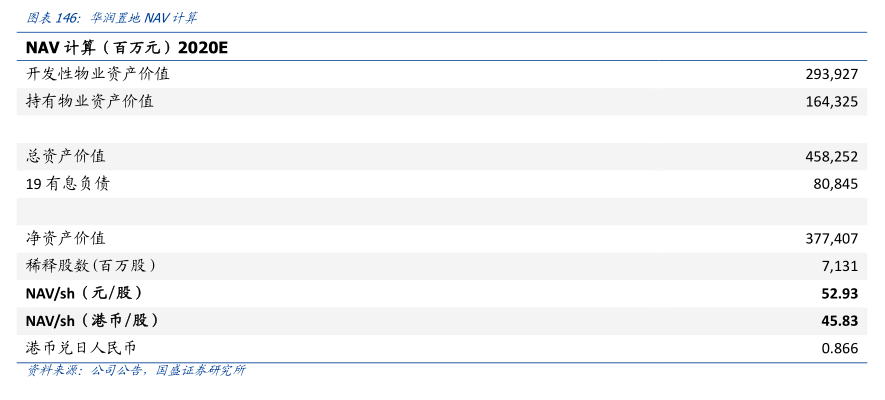Click the 持有物业资产价值 row label
Viewport: 885px width, 400px height.
click(89, 101)
